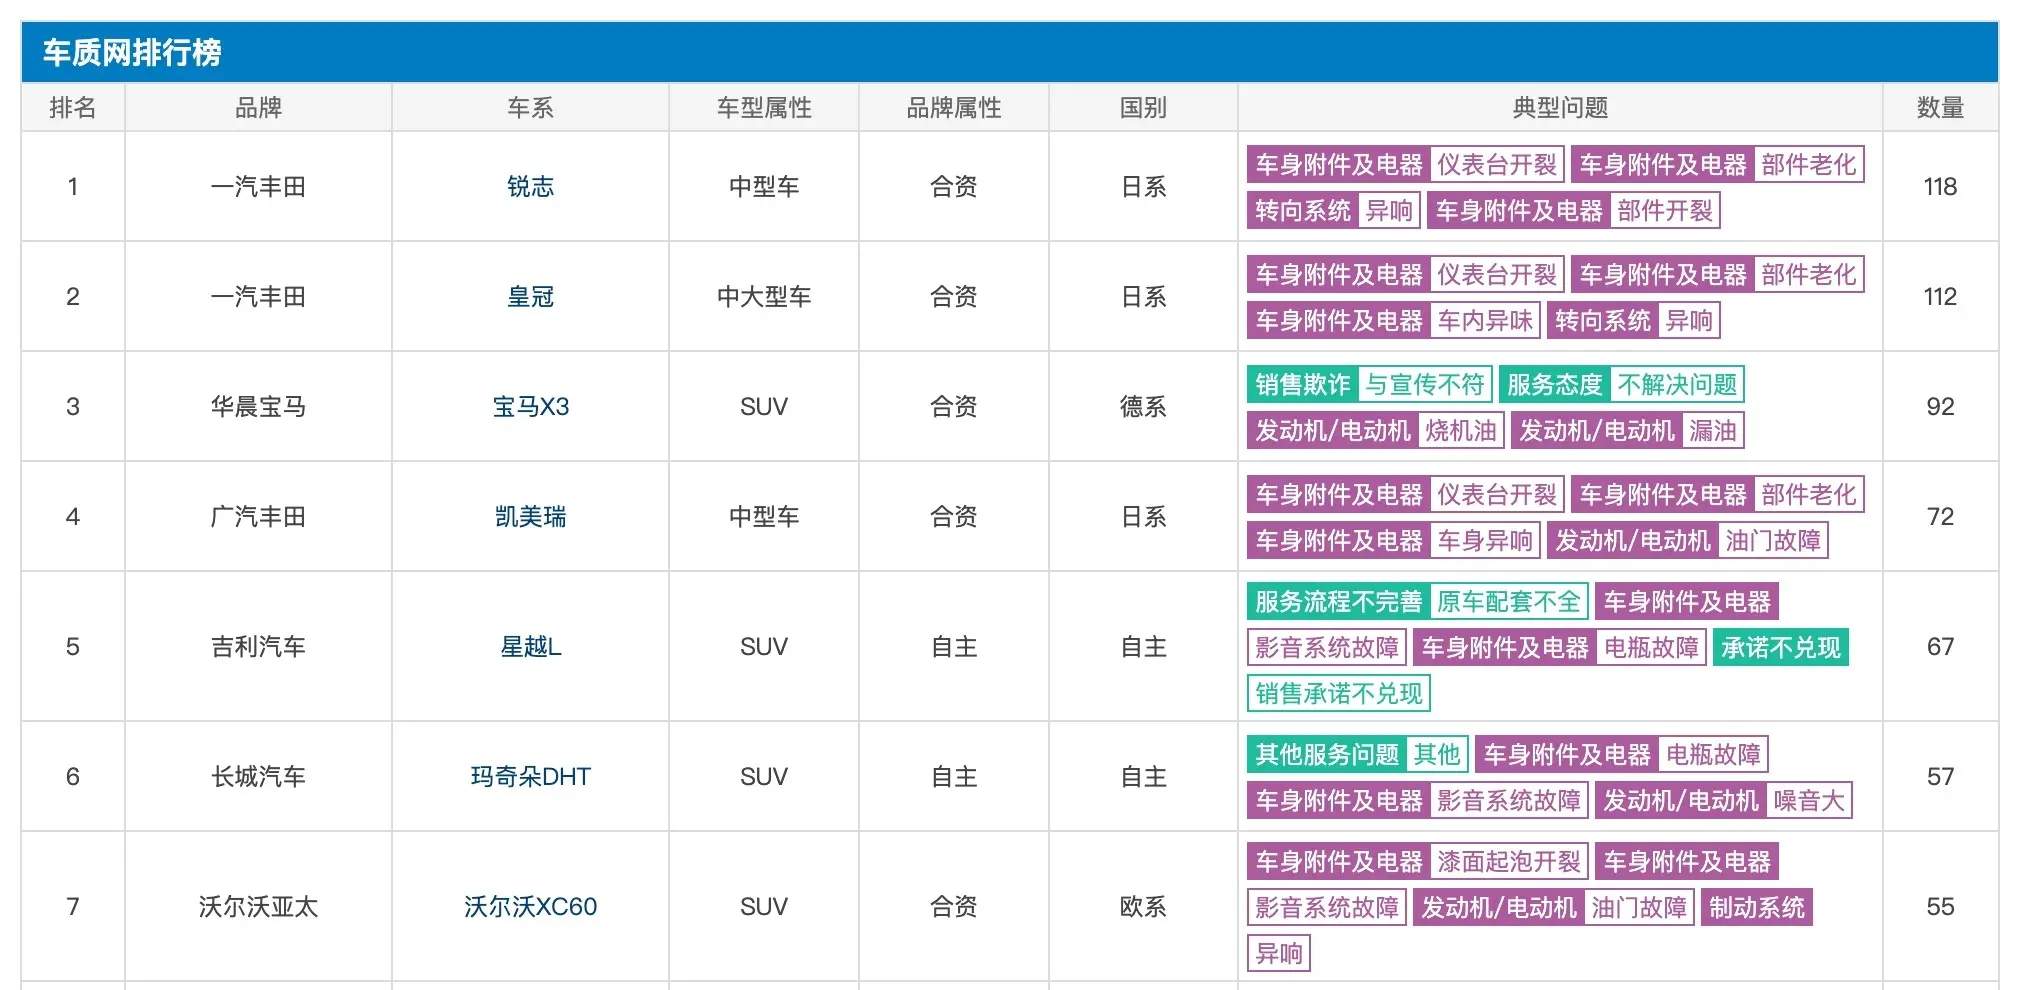The height and width of the screenshot is (990, 2018).
Task: Click the 华晨宝马 brand cell
Action: pos(258,407)
